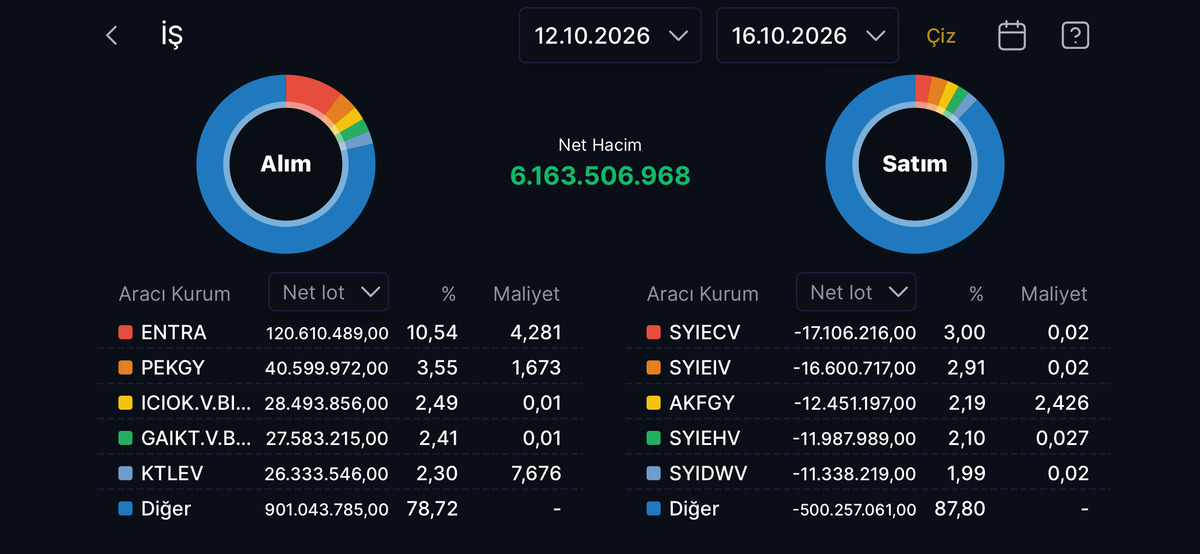
Task: Expand the Net lot dropdown under Alım
Action: click(329, 292)
